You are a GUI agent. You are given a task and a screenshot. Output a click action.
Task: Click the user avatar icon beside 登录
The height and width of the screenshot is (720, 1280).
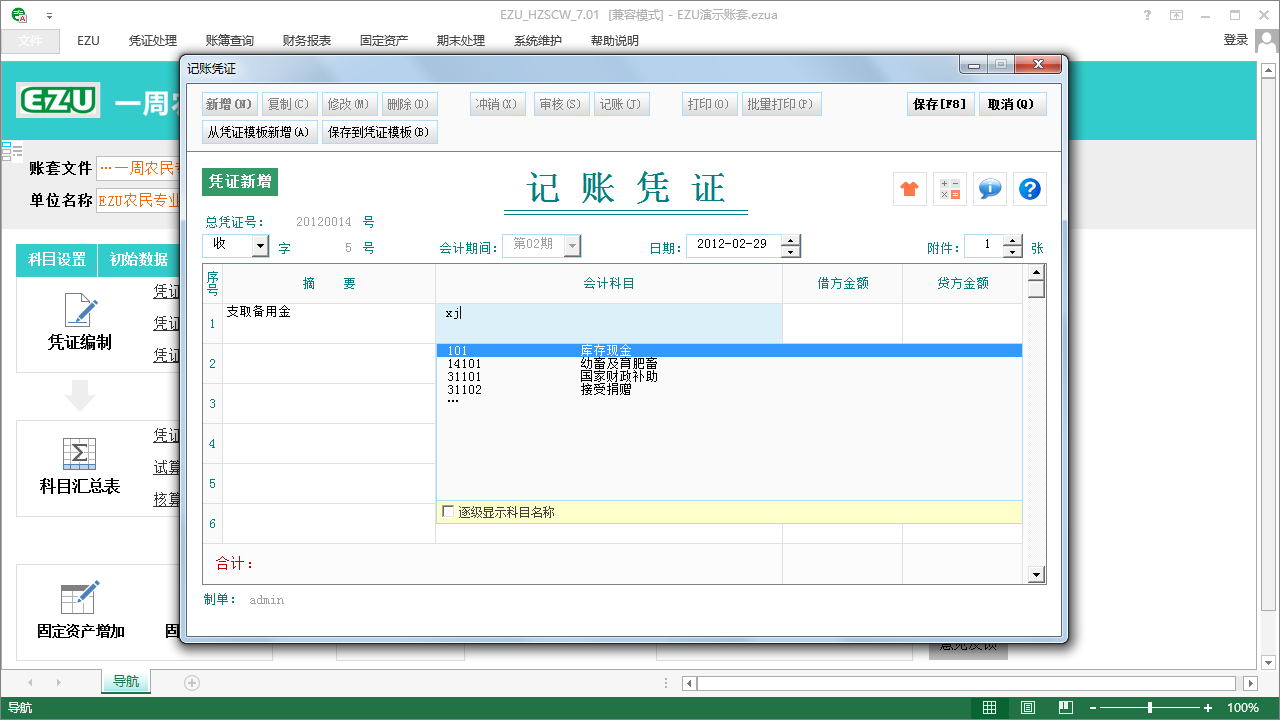pos(1266,41)
